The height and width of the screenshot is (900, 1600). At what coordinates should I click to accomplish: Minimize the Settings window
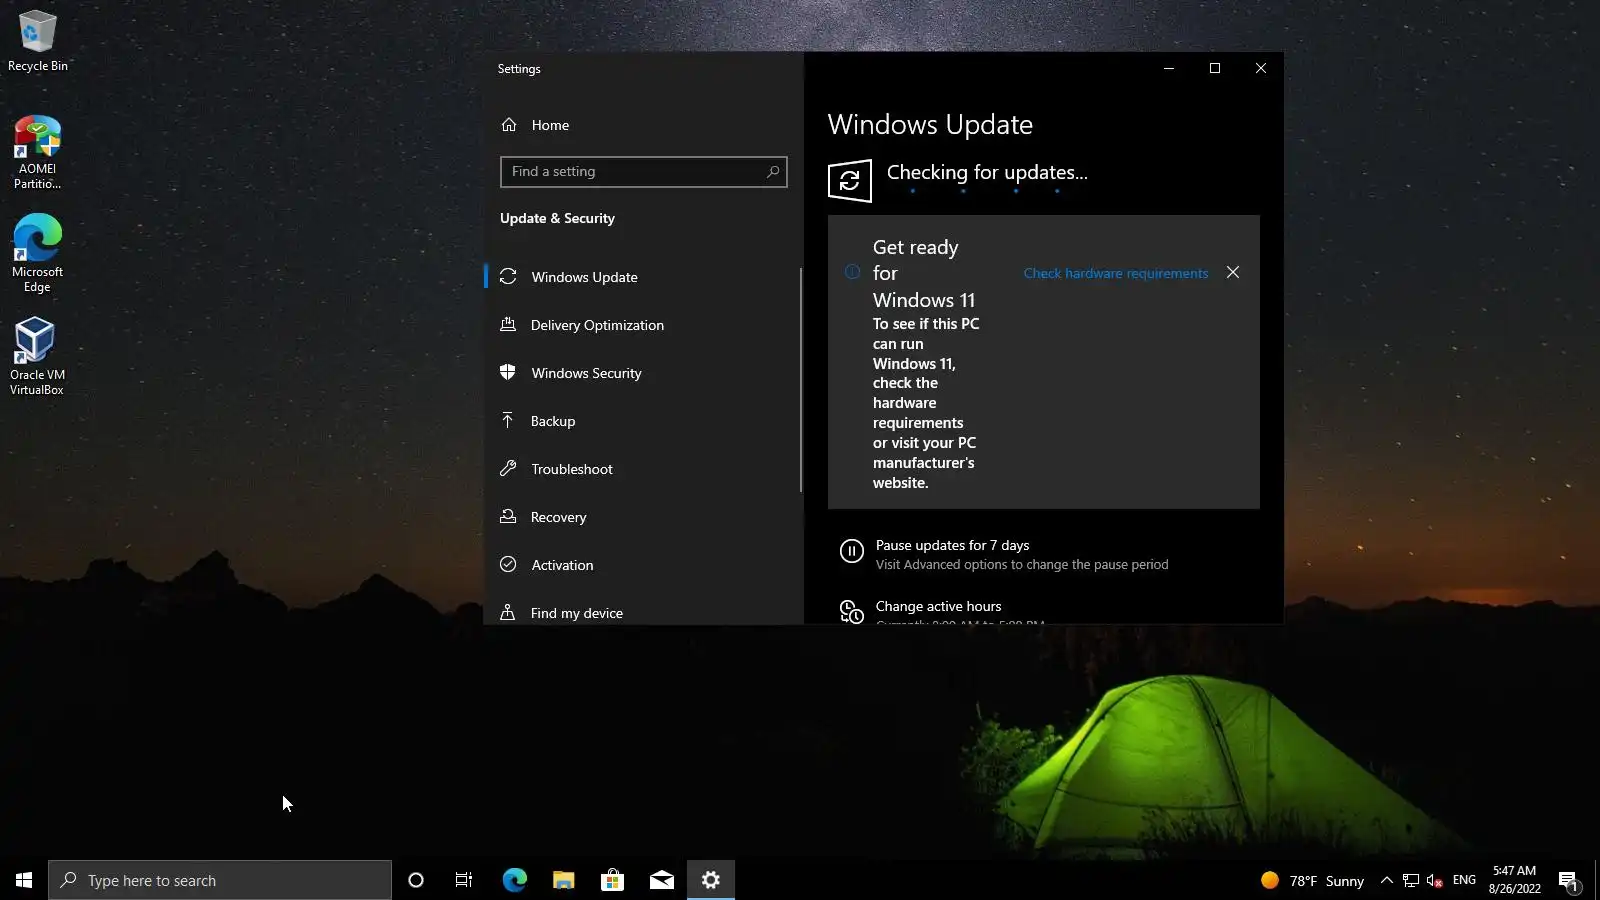[1169, 68]
